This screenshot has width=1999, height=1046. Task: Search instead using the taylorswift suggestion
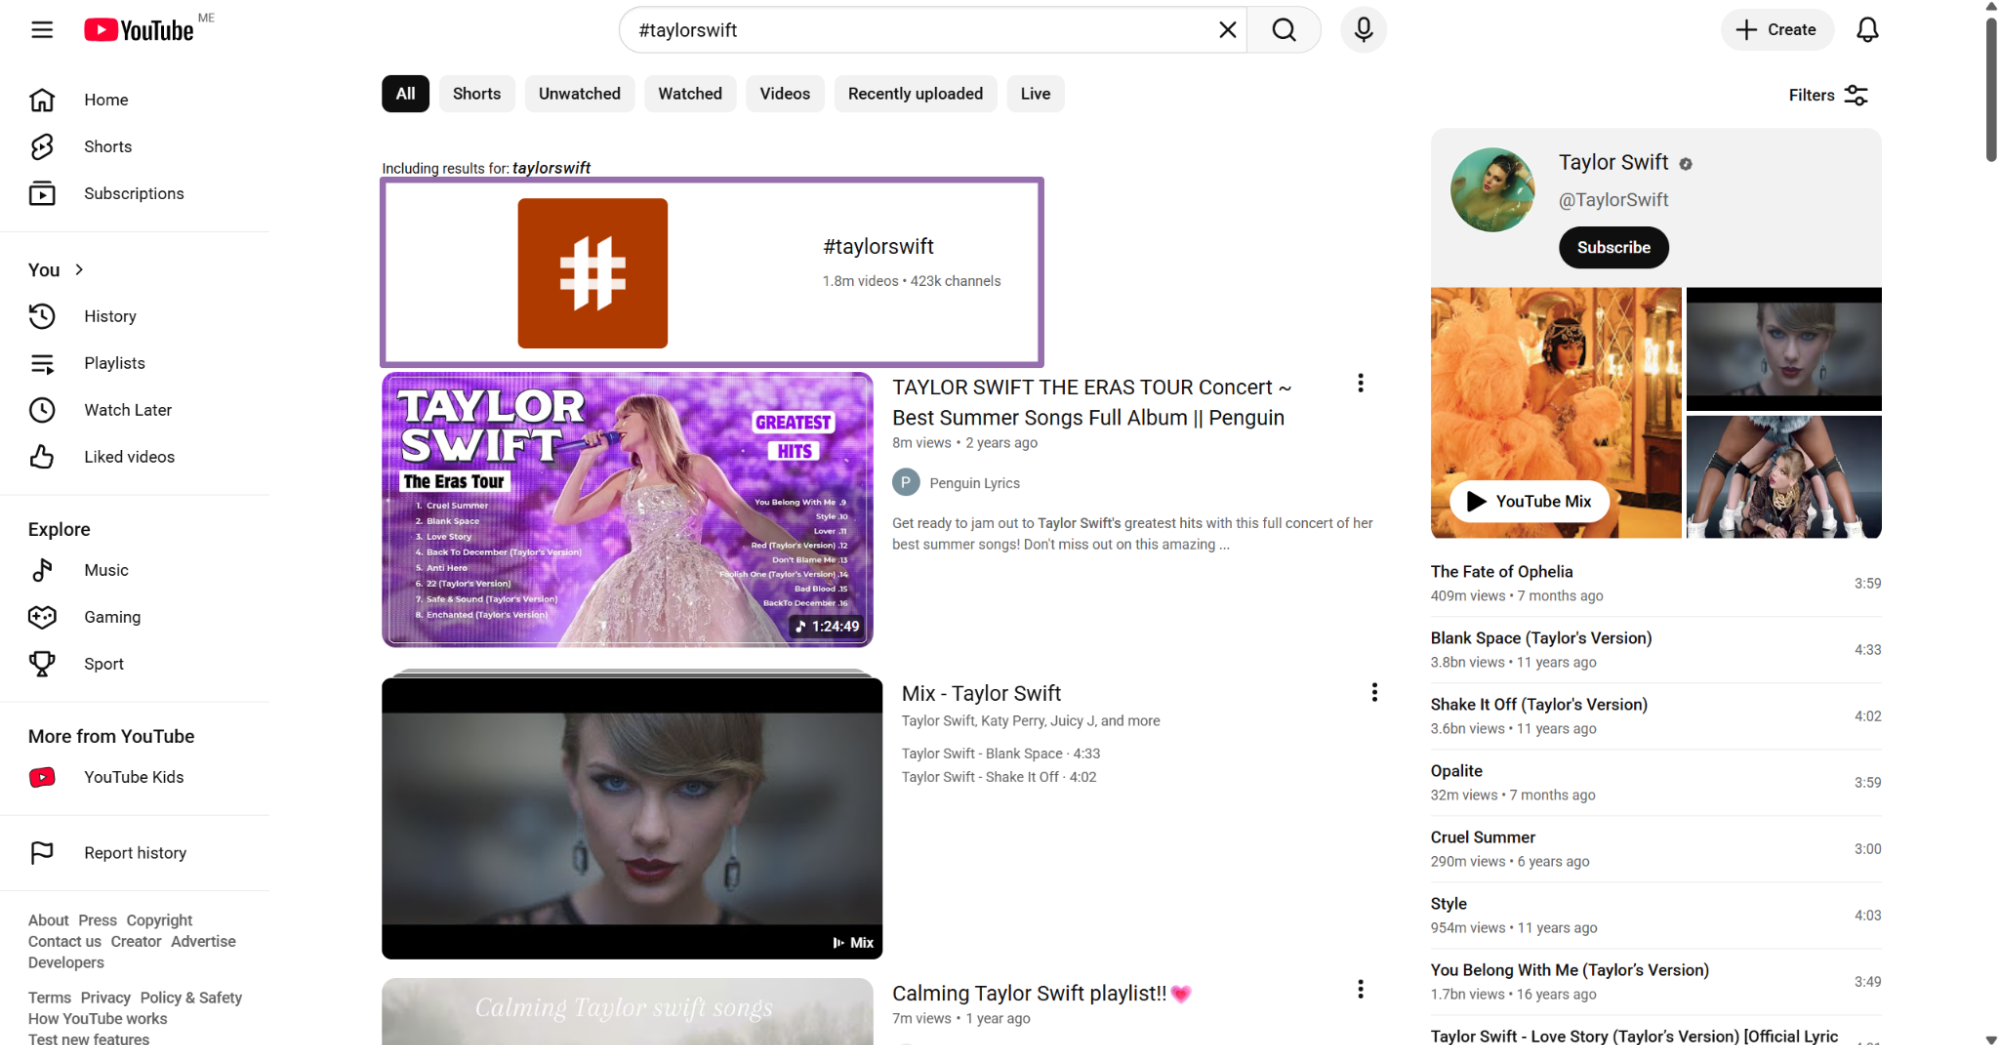point(551,169)
